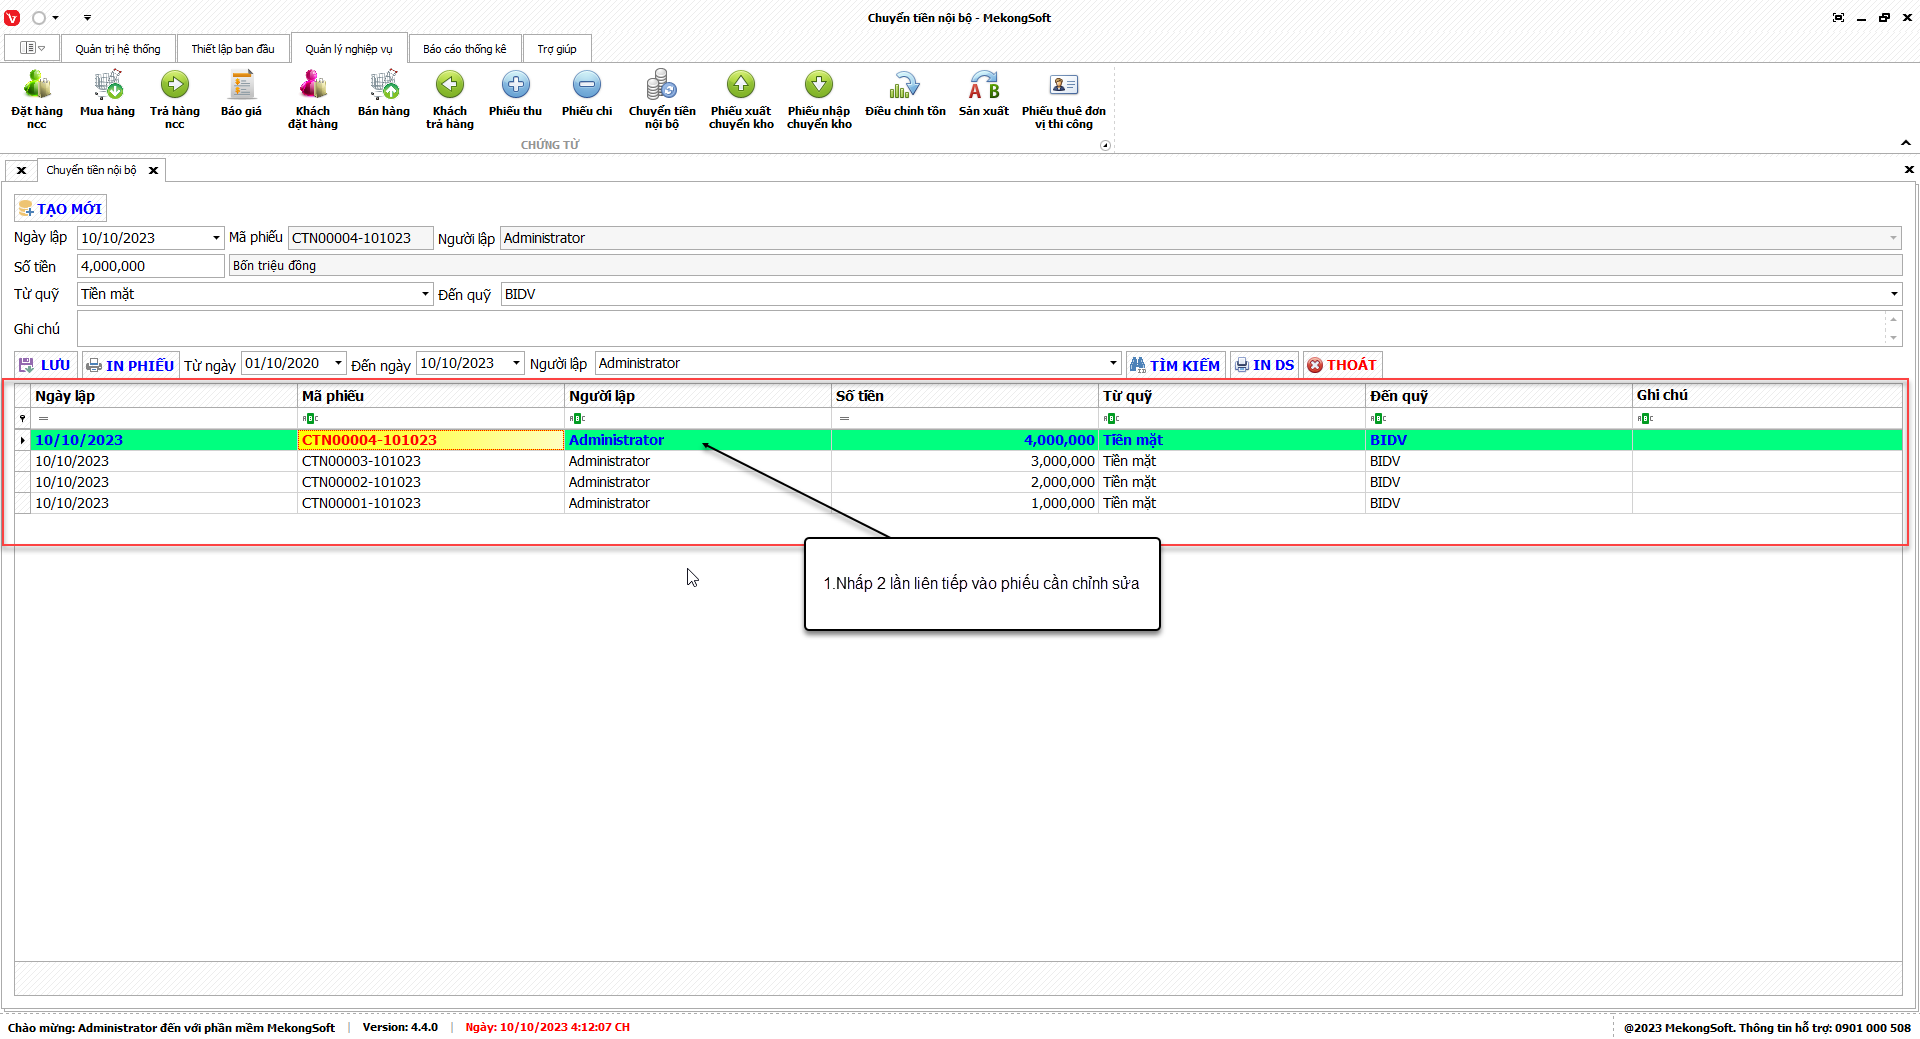Screen dimensions: 1920x1039
Task: Click the Đến quỹ filter operator icon
Action: (1378, 418)
